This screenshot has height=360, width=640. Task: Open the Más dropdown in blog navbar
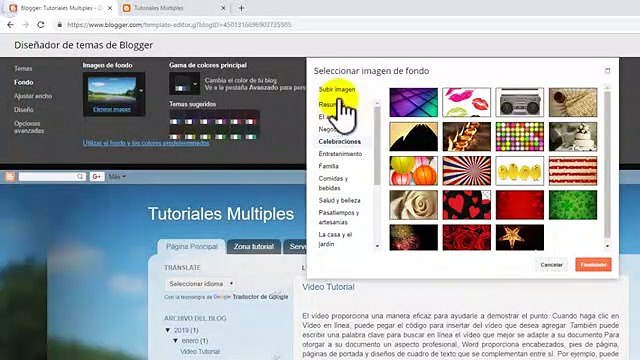pos(117,176)
